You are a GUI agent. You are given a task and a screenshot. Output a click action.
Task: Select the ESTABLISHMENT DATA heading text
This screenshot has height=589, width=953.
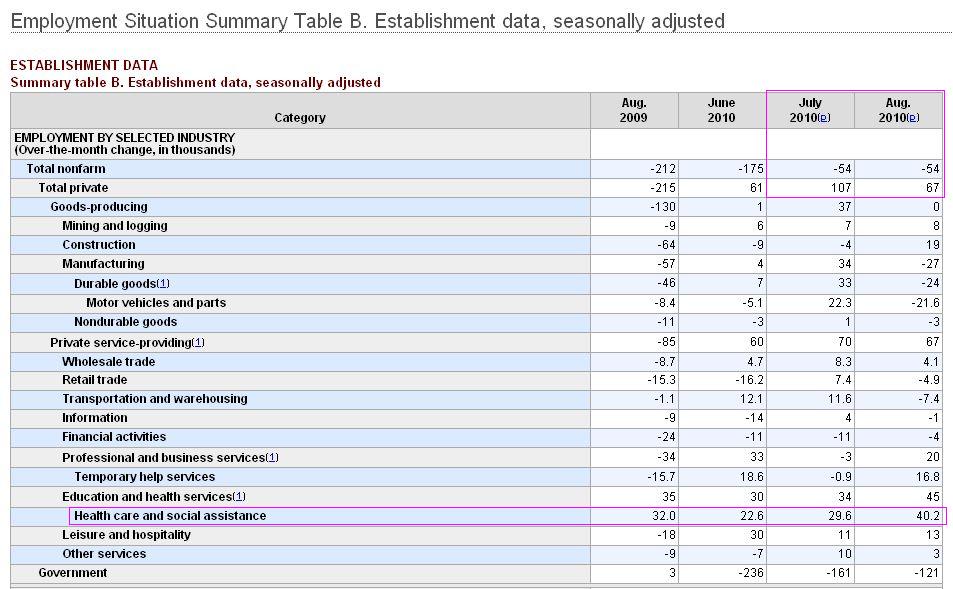click(84, 66)
